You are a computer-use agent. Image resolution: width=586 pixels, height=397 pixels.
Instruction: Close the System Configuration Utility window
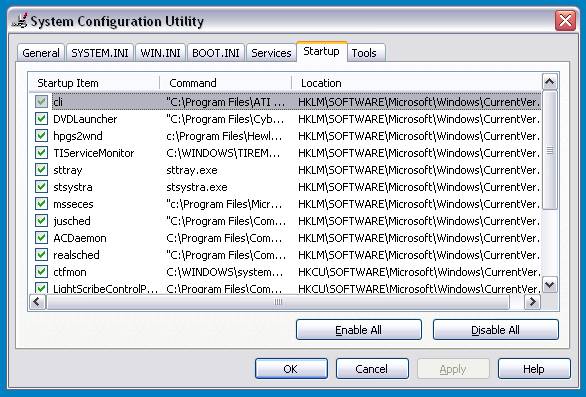565,21
